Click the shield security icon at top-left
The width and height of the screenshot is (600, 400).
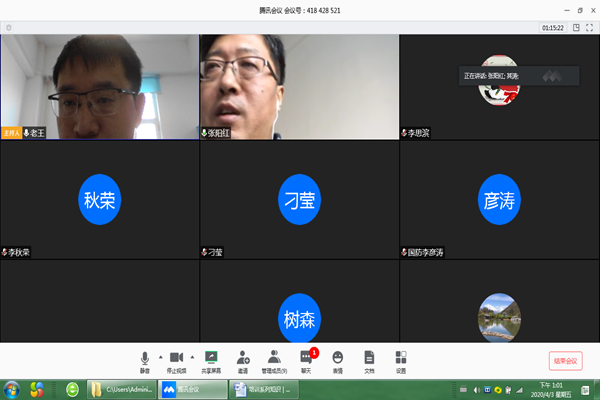pos(8,28)
